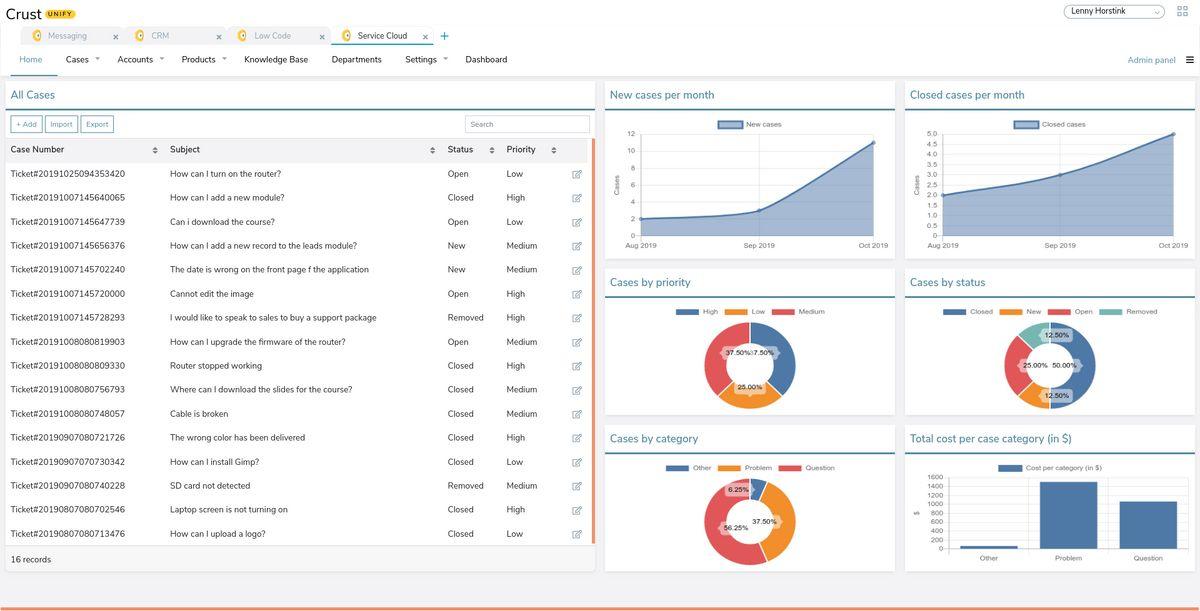Expand the Cases menu dropdown
Screen dimensions: 1200x611
pyautogui.click(x=97, y=59)
